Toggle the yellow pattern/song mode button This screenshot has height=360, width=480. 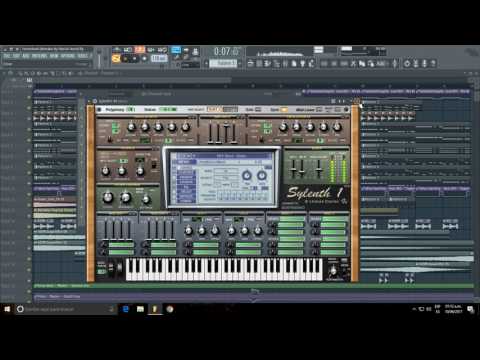click(116, 59)
